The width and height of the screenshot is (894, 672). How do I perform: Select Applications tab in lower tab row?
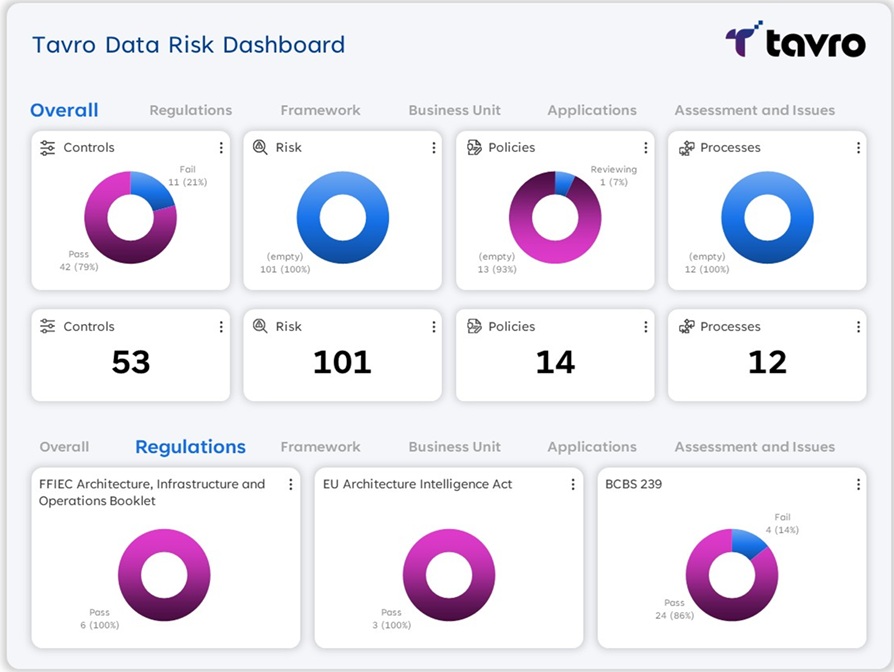click(591, 447)
